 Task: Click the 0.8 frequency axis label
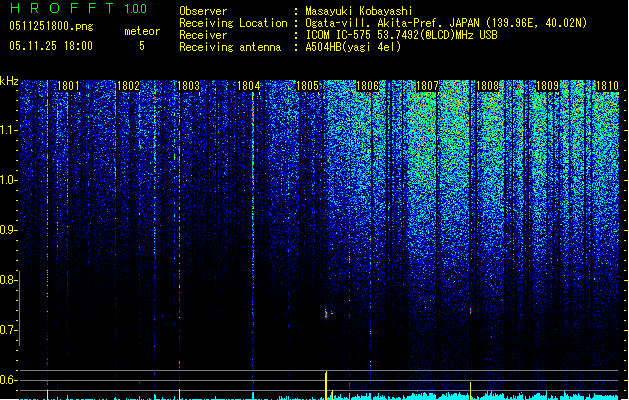tap(9, 280)
